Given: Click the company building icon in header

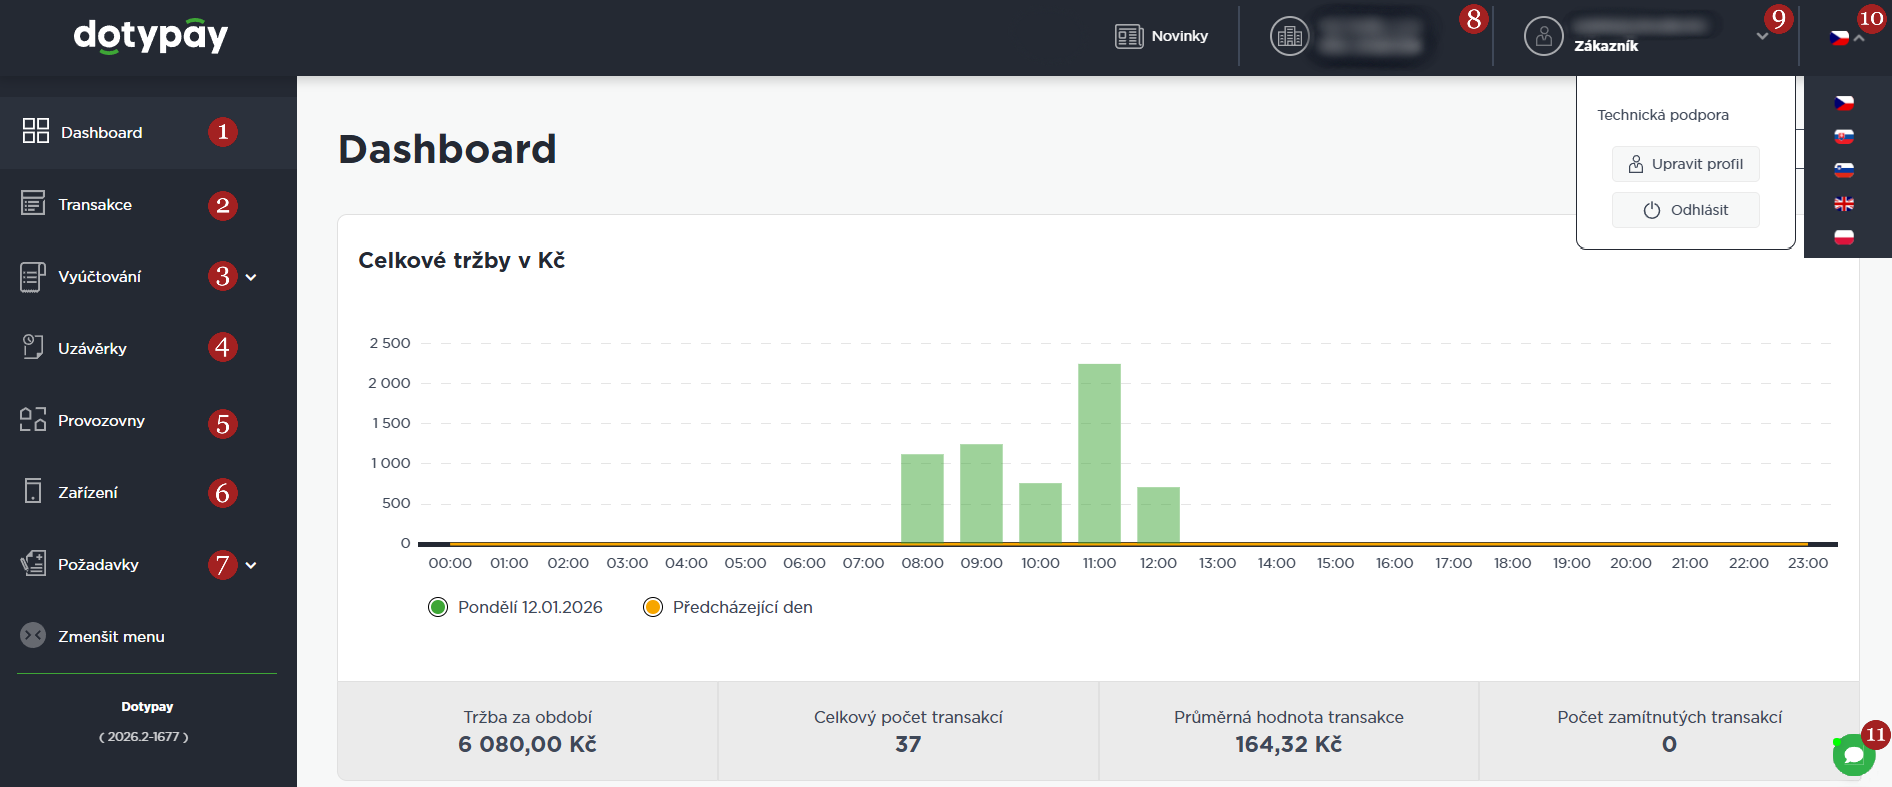Looking at the screenshot, I should point(1289,37).
